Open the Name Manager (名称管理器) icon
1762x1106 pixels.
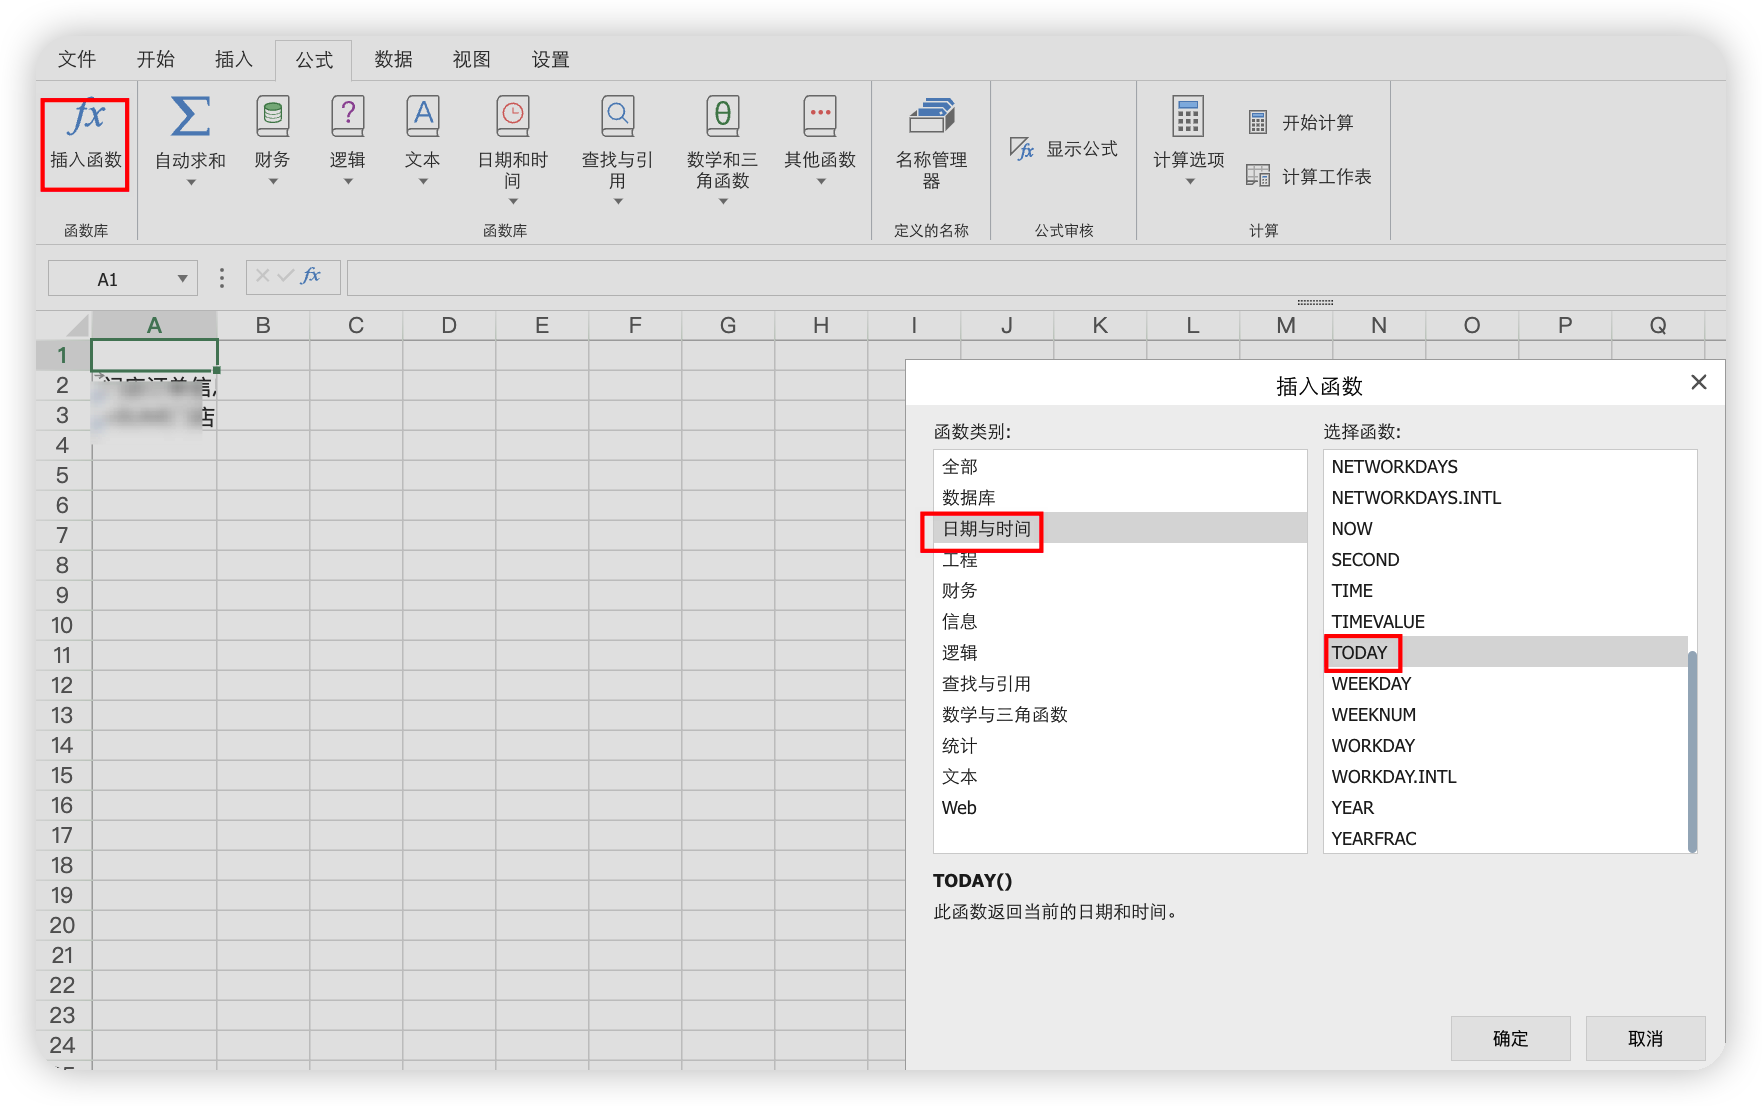point(931,117)
